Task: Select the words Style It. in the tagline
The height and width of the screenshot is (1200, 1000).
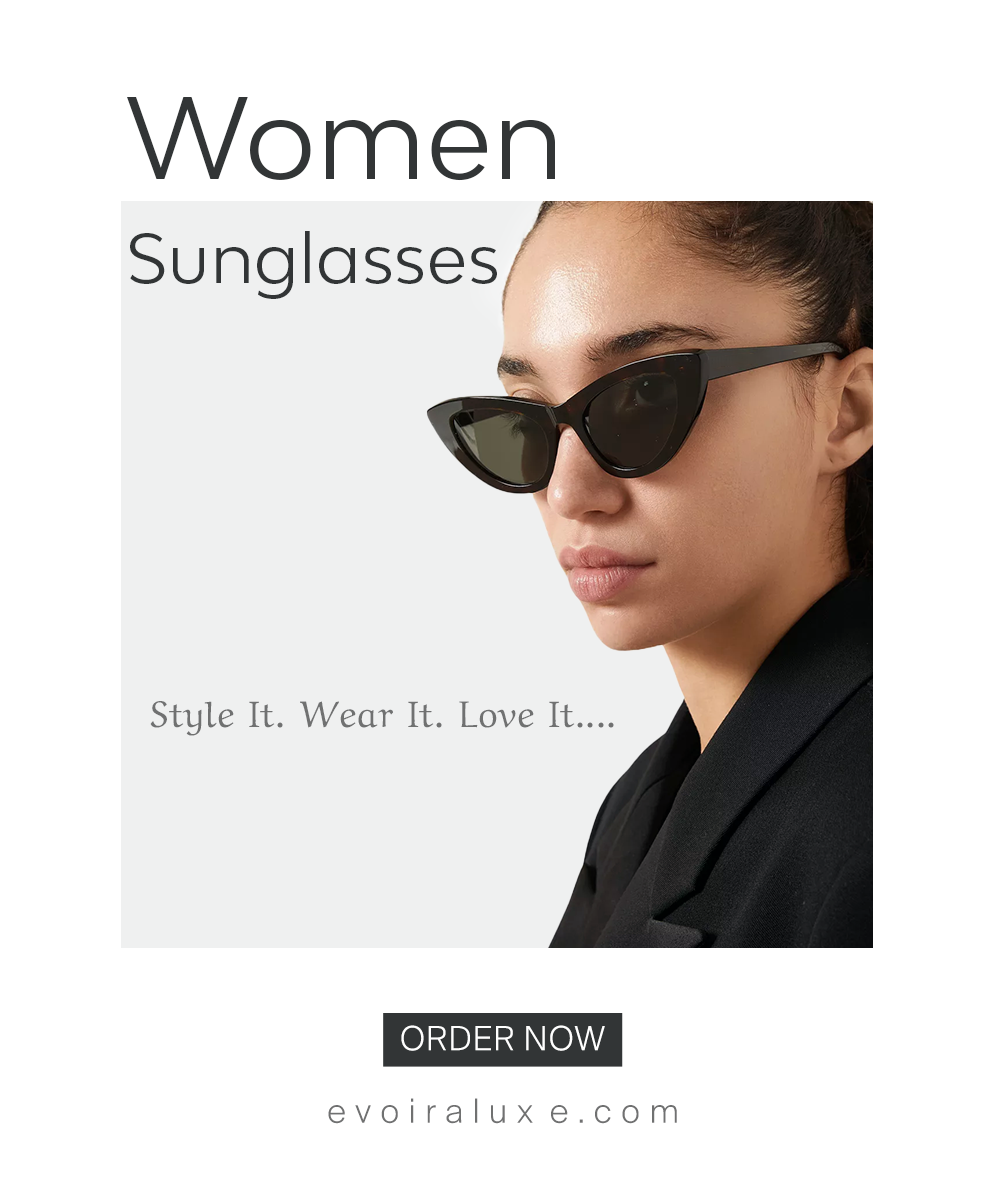Action: point(217,716)
